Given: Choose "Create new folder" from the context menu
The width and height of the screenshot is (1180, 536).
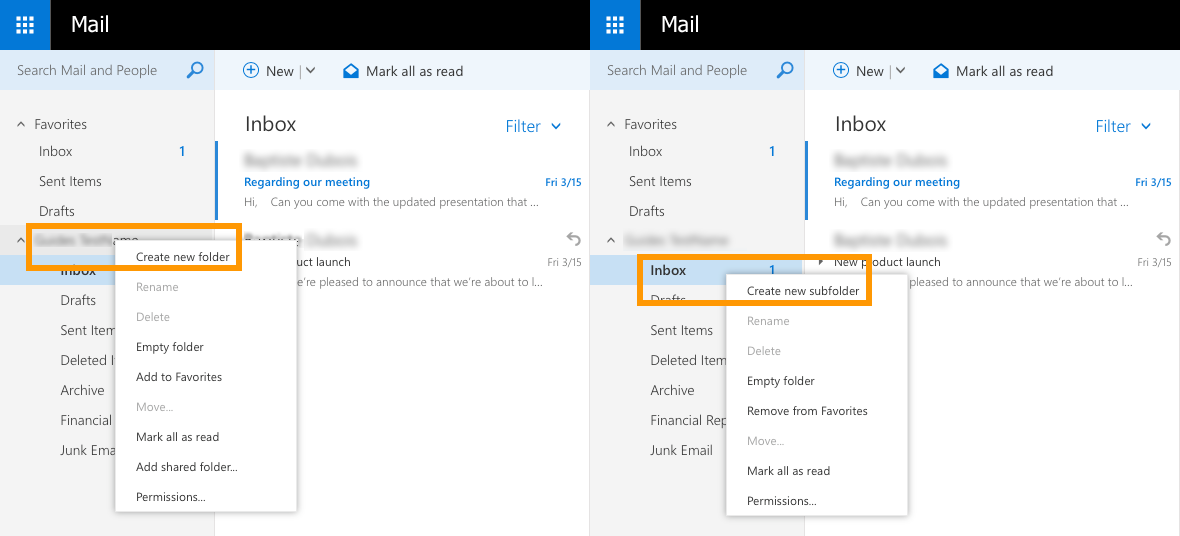Looking at the screenshot, I should click(x=183, y=257).
